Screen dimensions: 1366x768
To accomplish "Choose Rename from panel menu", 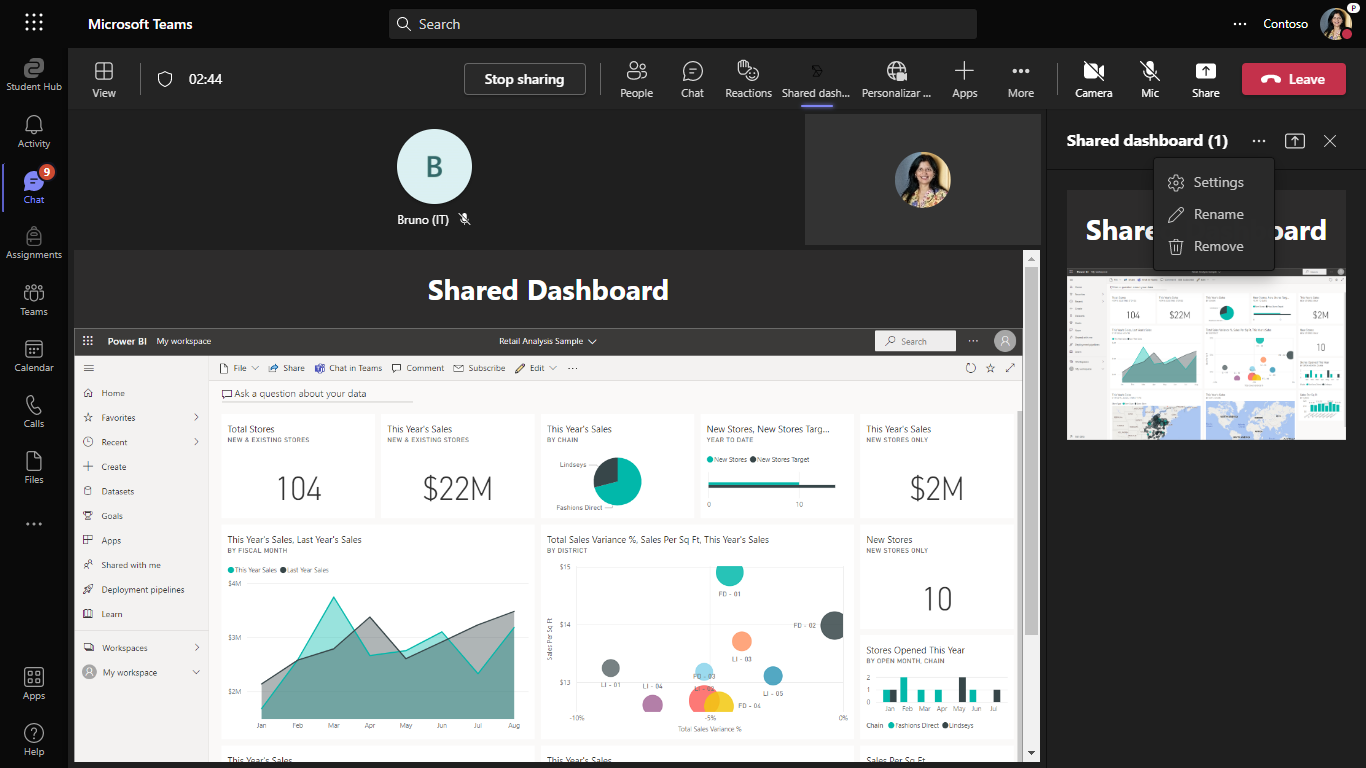I will 1214,215.
